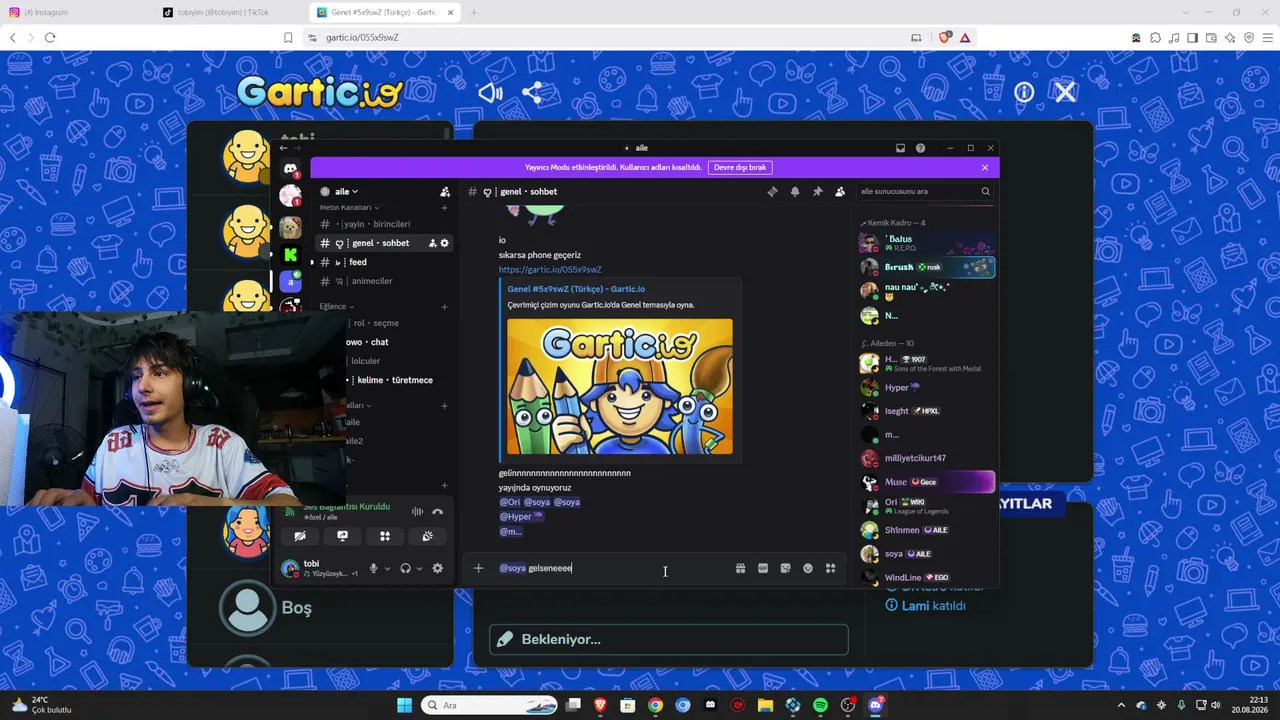Select member milliyetcikurt47 in member list

[926, 458]
